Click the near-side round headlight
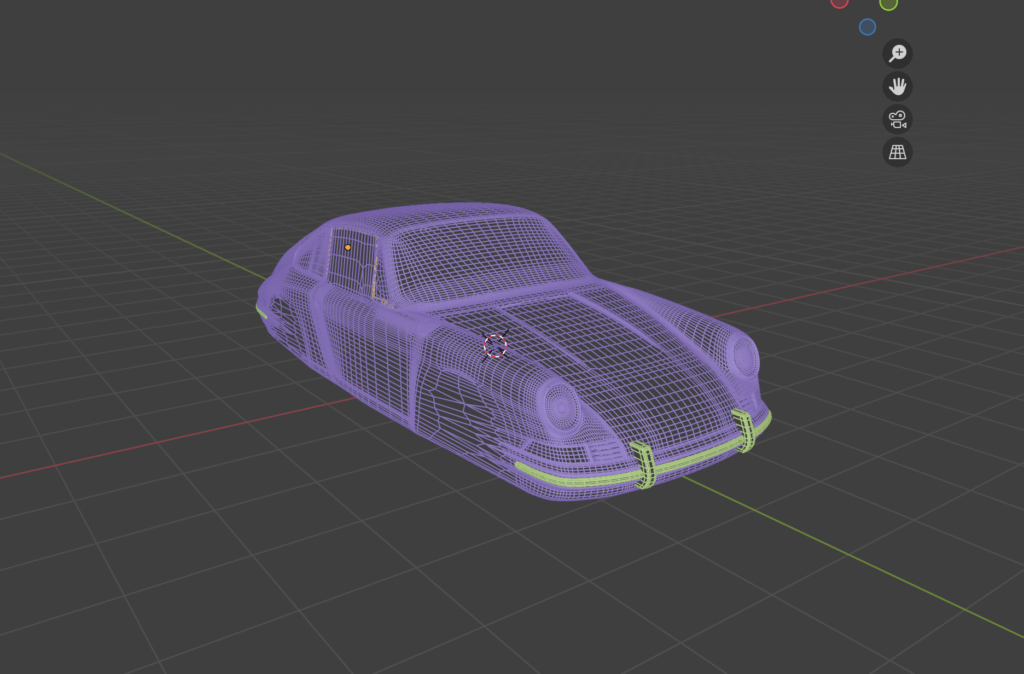The width and height of the screenshot is (1024, 674). coord(561,404)
